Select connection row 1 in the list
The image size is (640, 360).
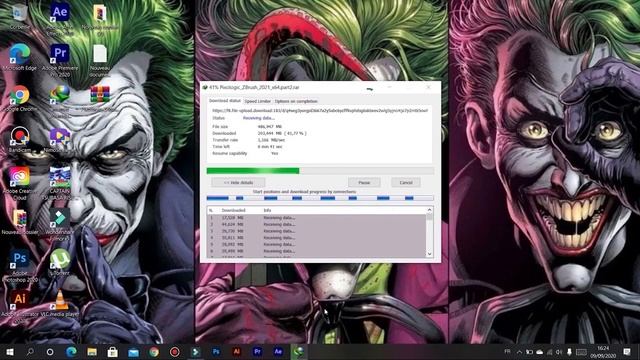(316, 218)
